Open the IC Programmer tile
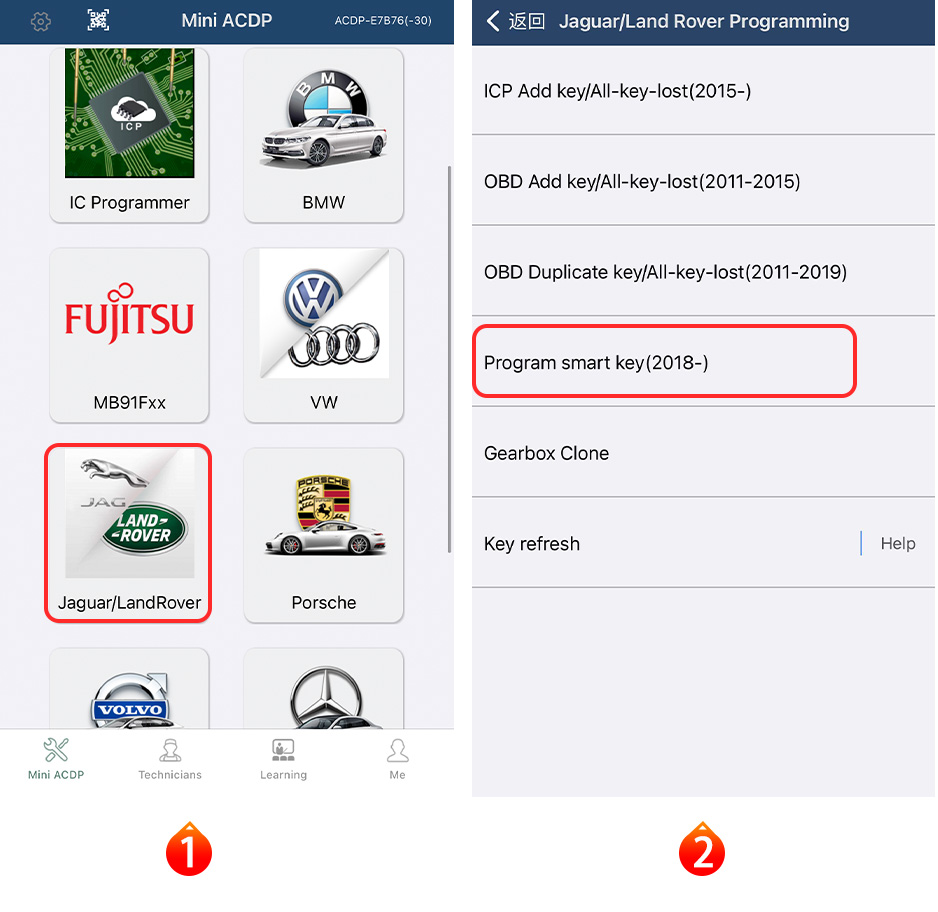The image size is (938, 912). 129,135
